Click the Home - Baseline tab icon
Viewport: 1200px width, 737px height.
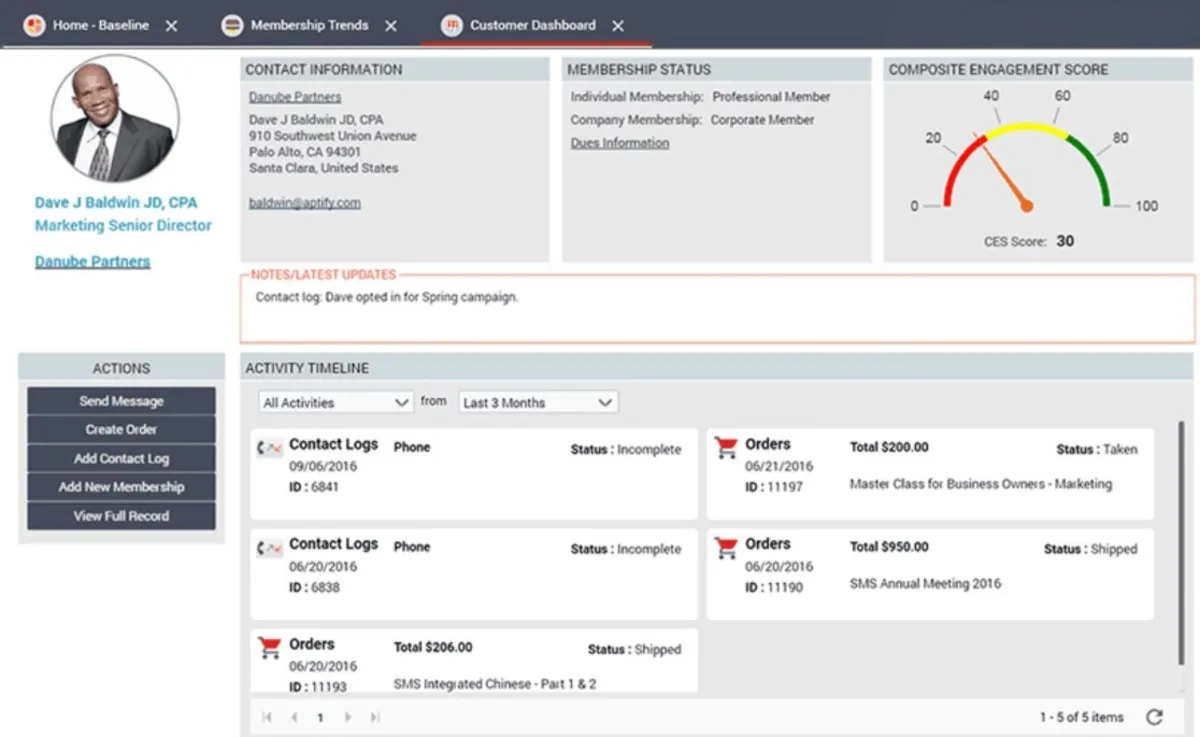pyautogui.click(x=35, y=25)
